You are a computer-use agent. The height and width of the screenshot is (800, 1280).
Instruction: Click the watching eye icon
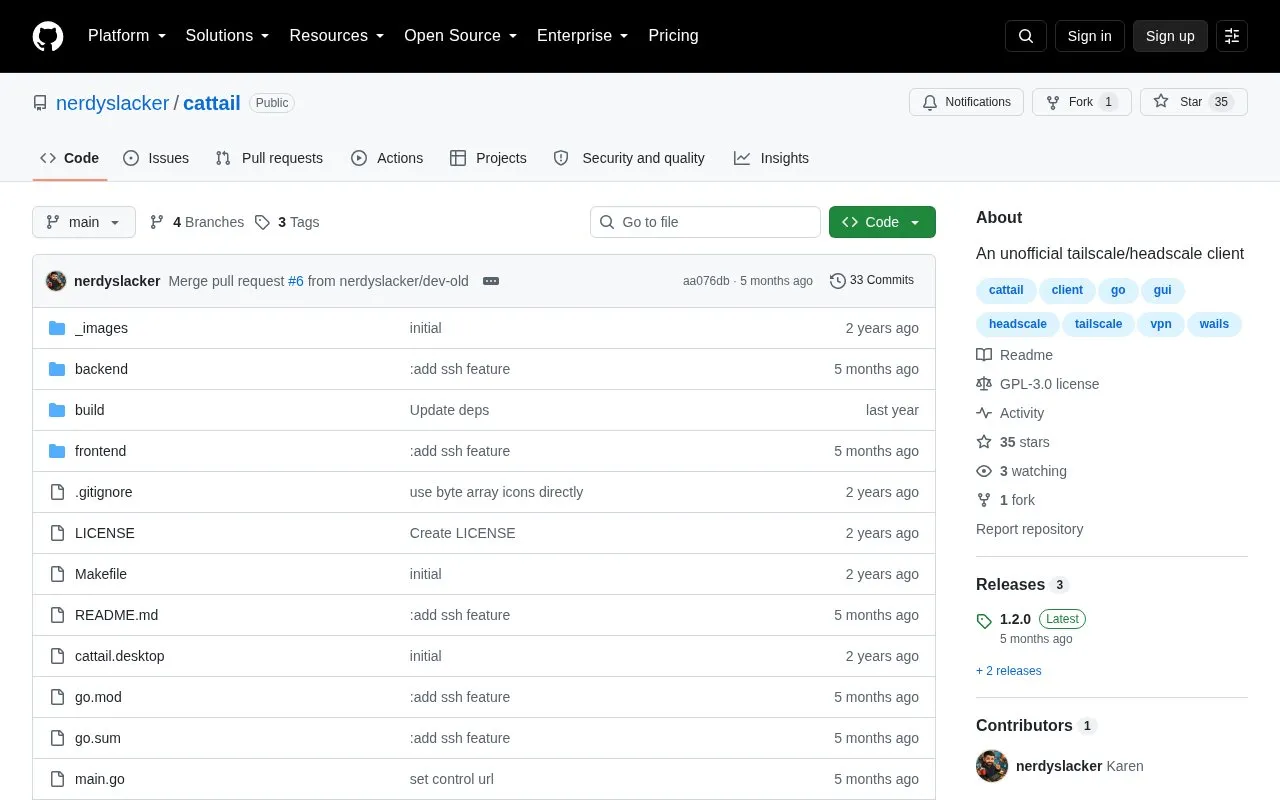[x=984, y=471]
